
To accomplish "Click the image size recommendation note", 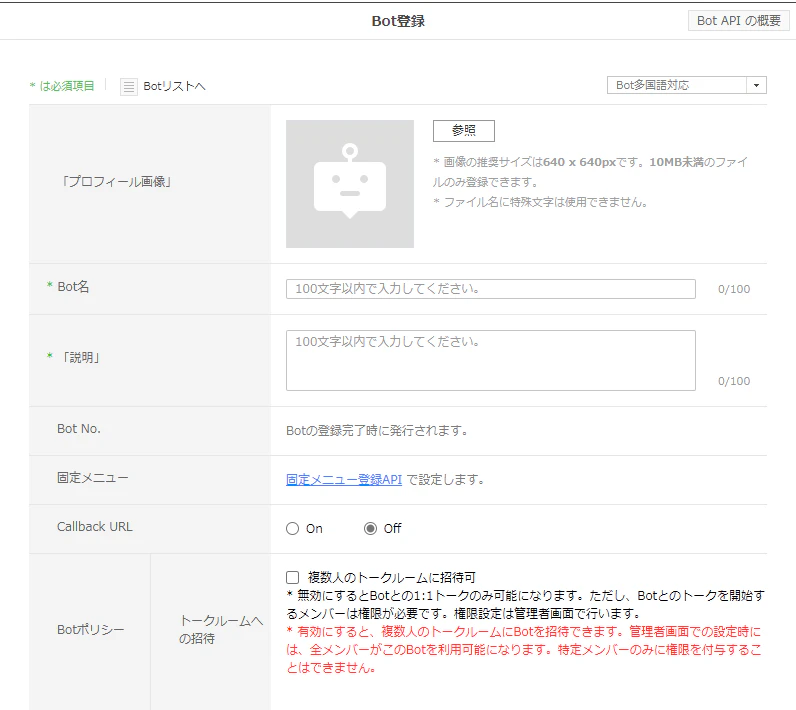I will point(590,172).
